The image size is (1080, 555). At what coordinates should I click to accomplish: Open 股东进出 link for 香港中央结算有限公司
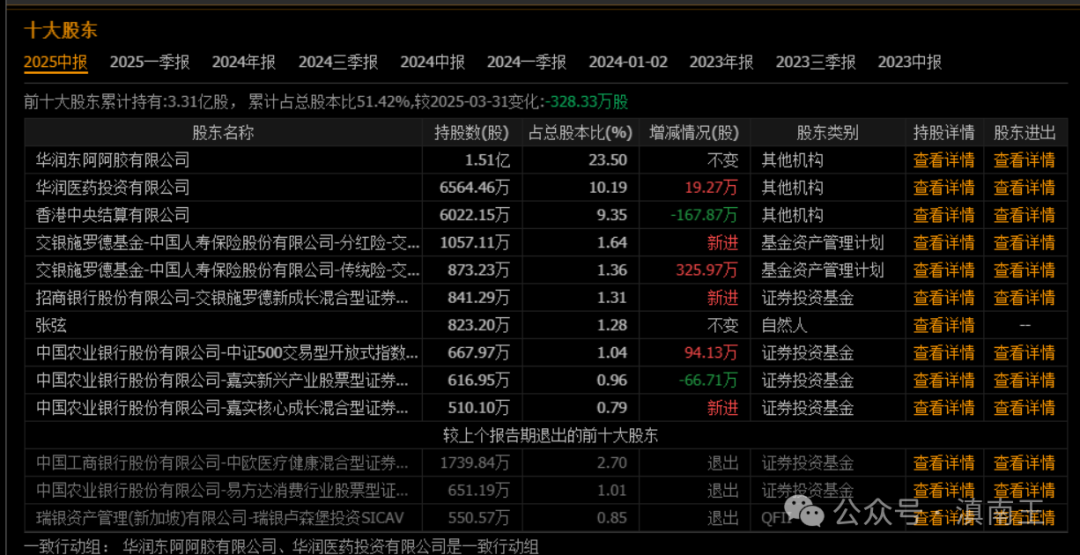pos(1024,215)
